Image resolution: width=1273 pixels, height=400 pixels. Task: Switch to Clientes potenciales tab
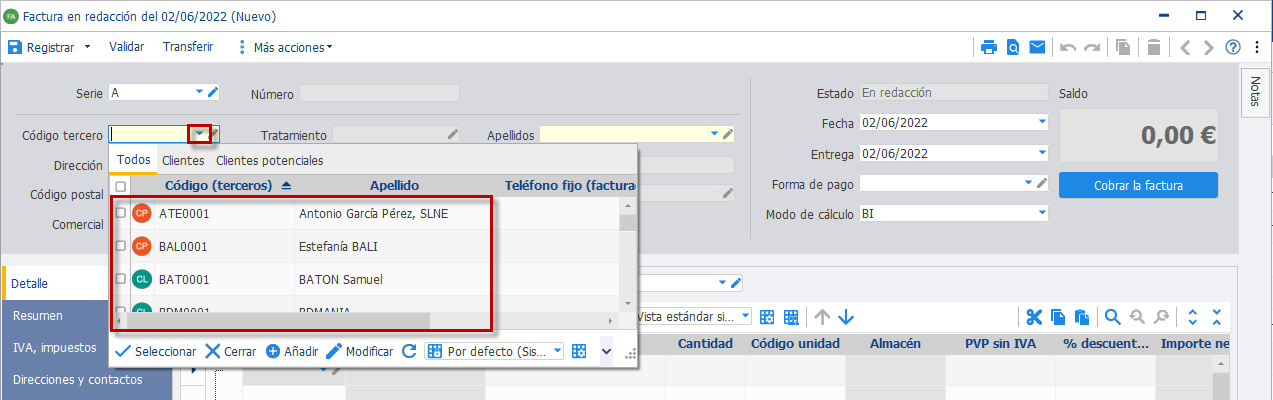pyautogui.click(x=270, y=160)
